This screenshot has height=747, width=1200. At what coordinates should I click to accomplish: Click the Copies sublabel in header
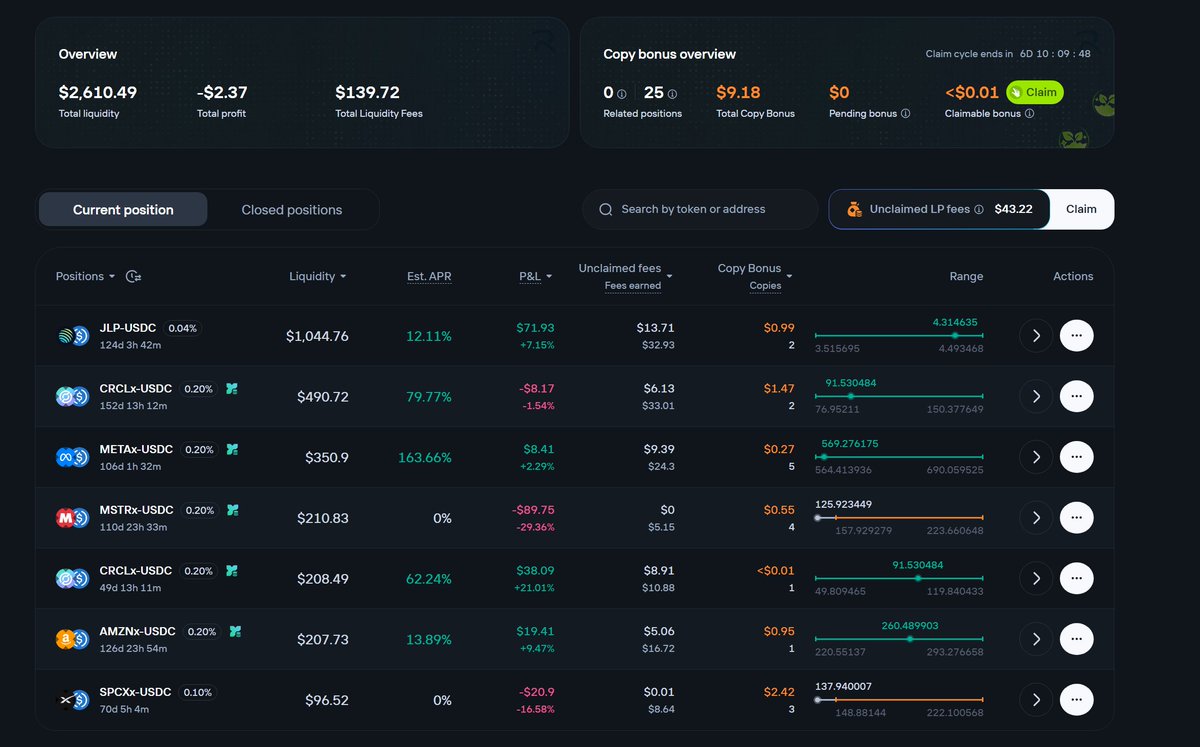(x=765, y=286)
